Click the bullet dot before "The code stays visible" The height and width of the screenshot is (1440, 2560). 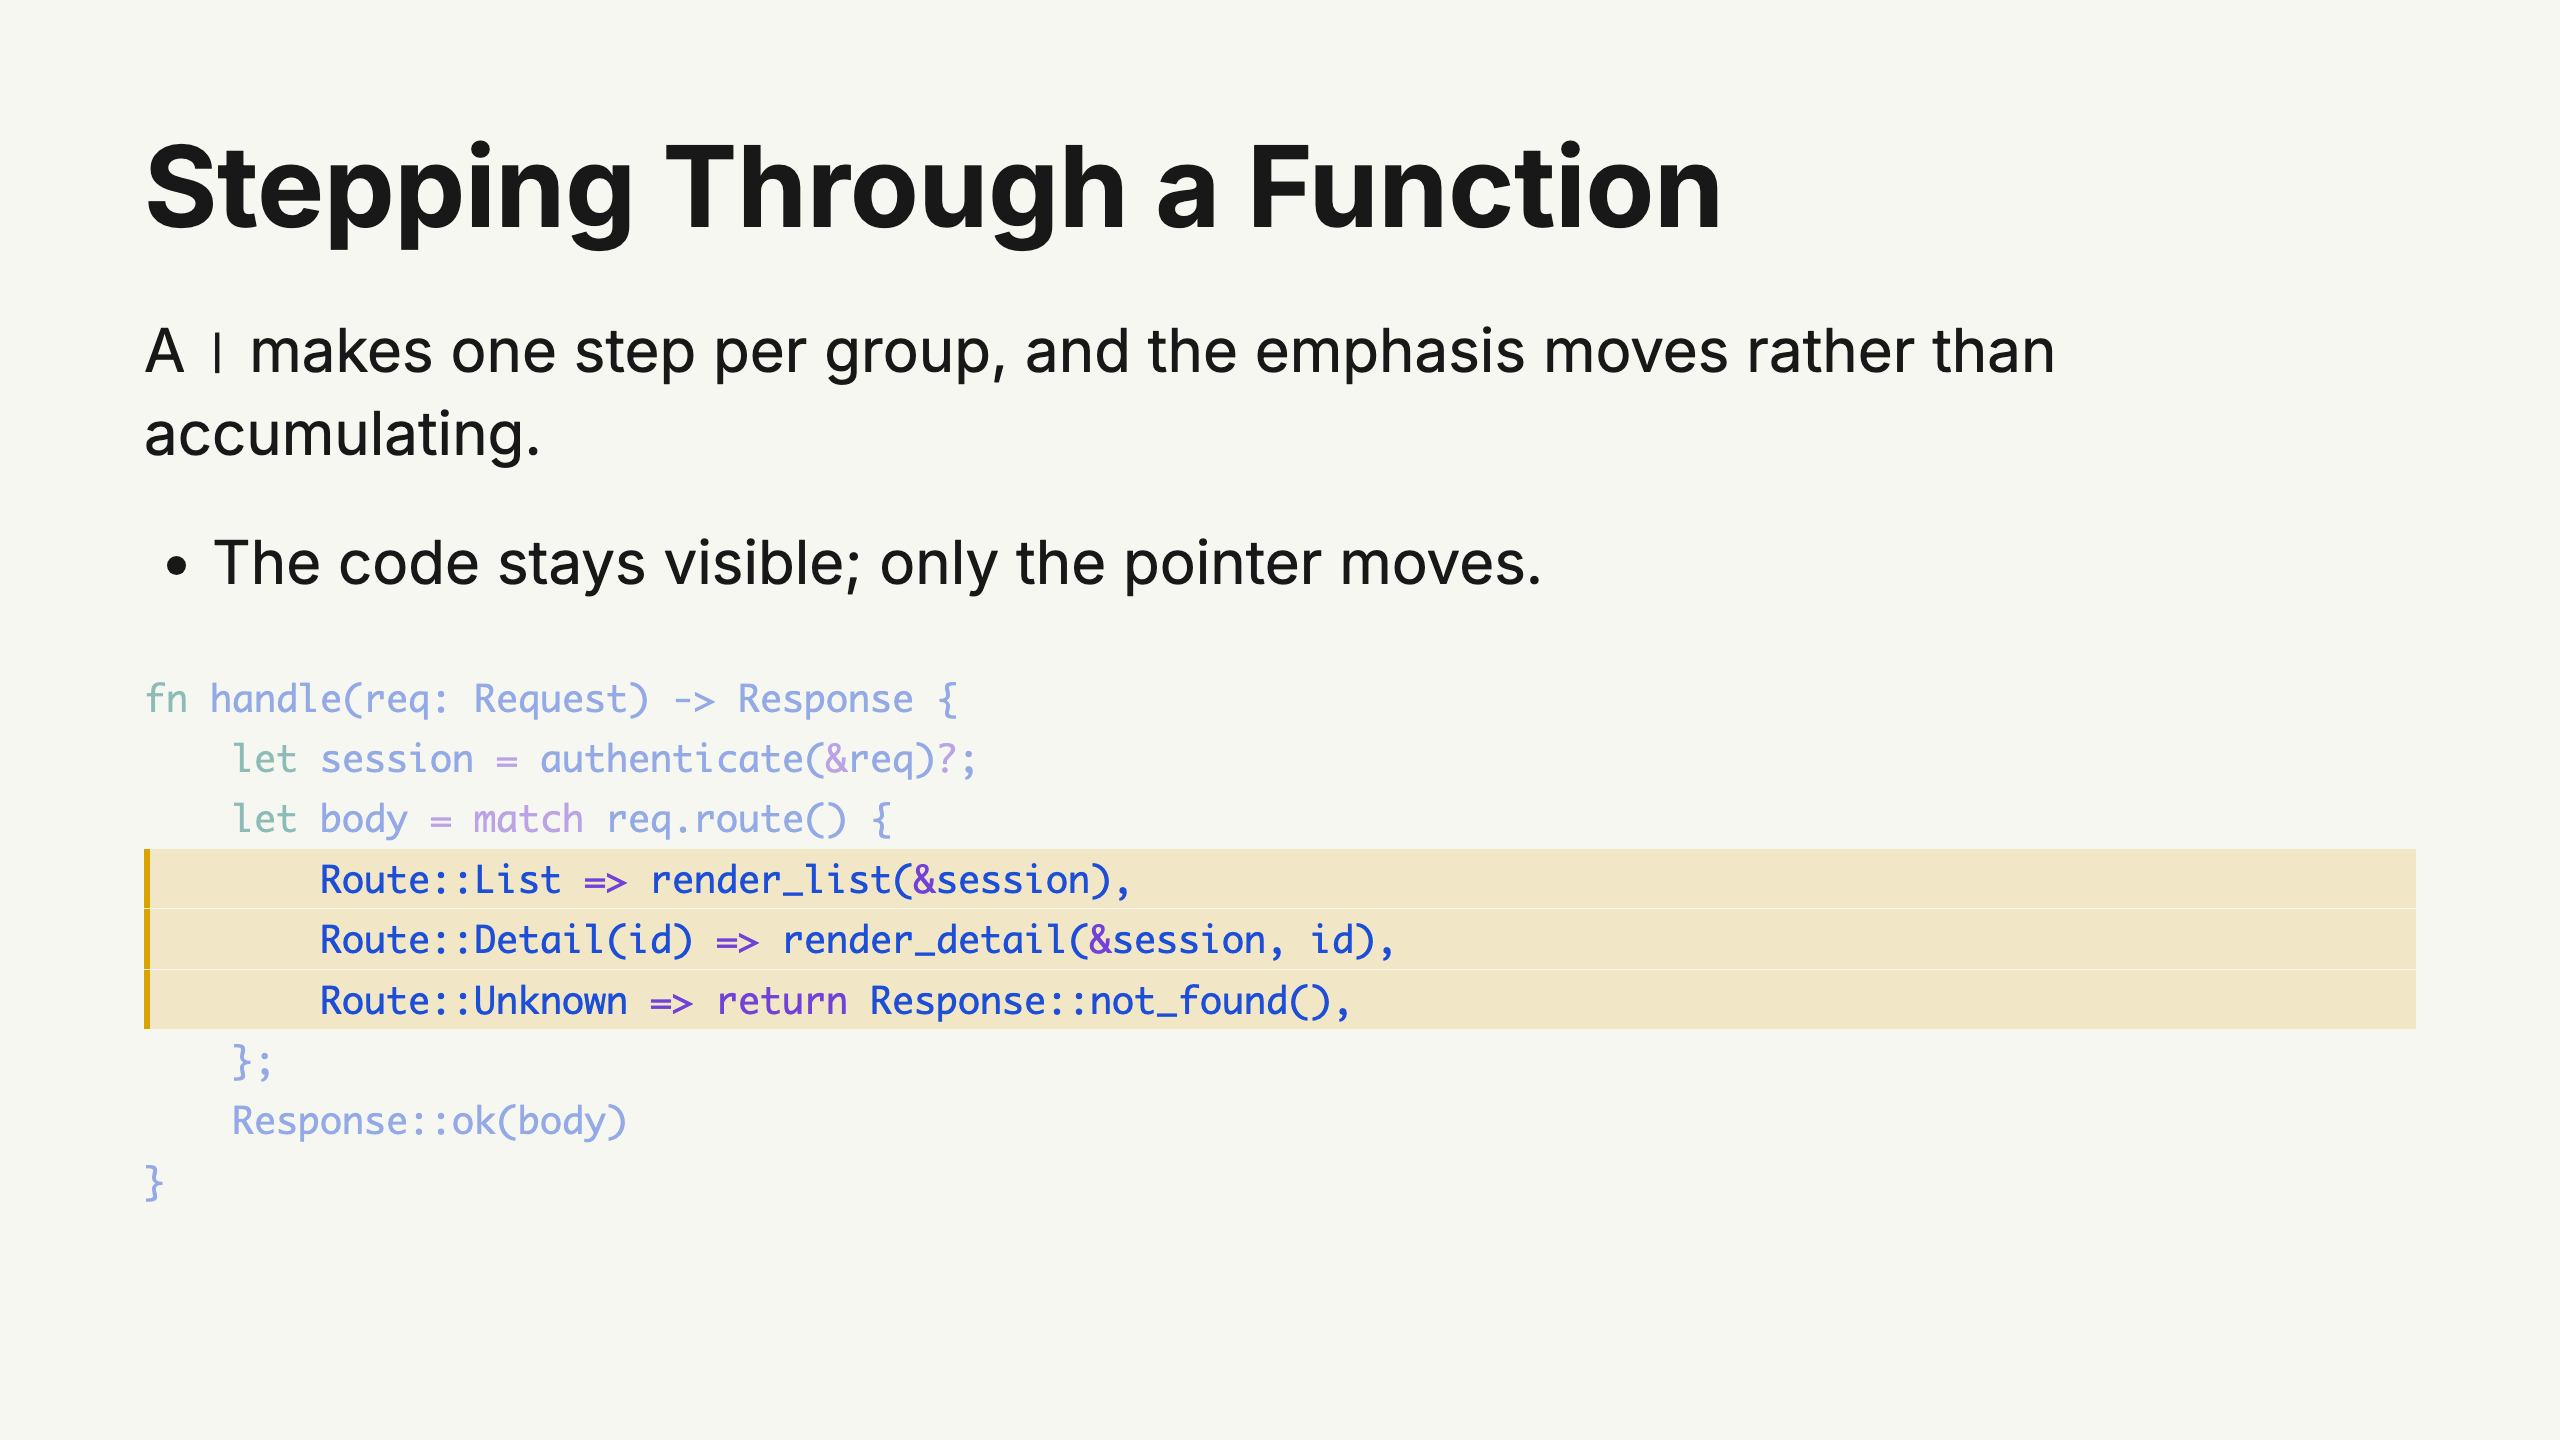pyautogui.click(x=177, y=567)
